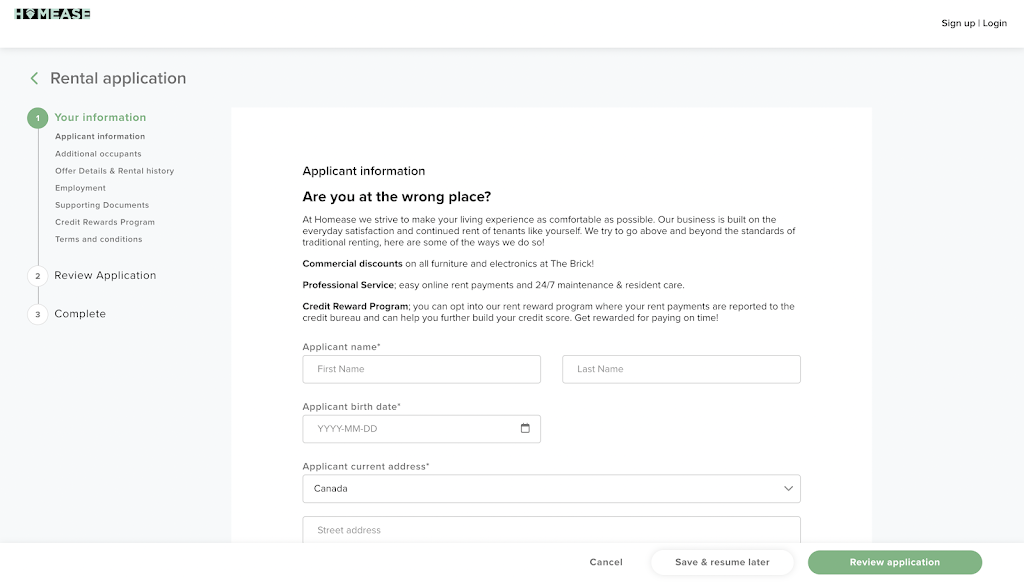Click the Login link
Viewport: 1024px width, 582px height.
pos(995,23)
